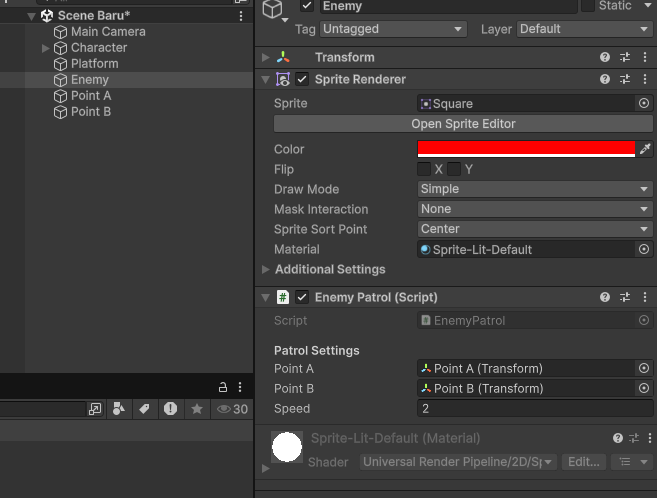
Task: Disable the Sprite Renderer component checkbox
Action: pos(302,79)
